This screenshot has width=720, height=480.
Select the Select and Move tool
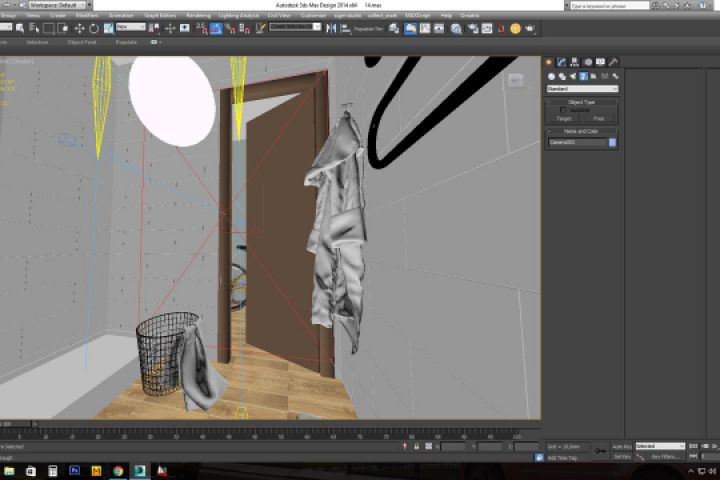pyautogui.click(x=79, y=28)
